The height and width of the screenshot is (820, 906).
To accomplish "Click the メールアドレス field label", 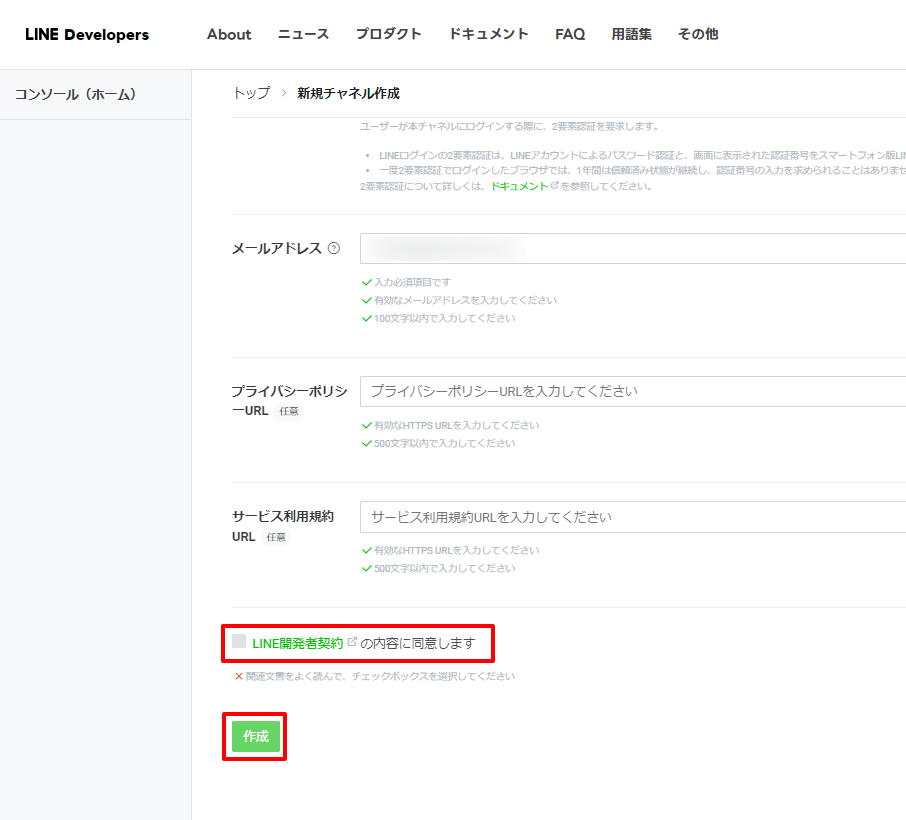I will (x=276, y=248).
